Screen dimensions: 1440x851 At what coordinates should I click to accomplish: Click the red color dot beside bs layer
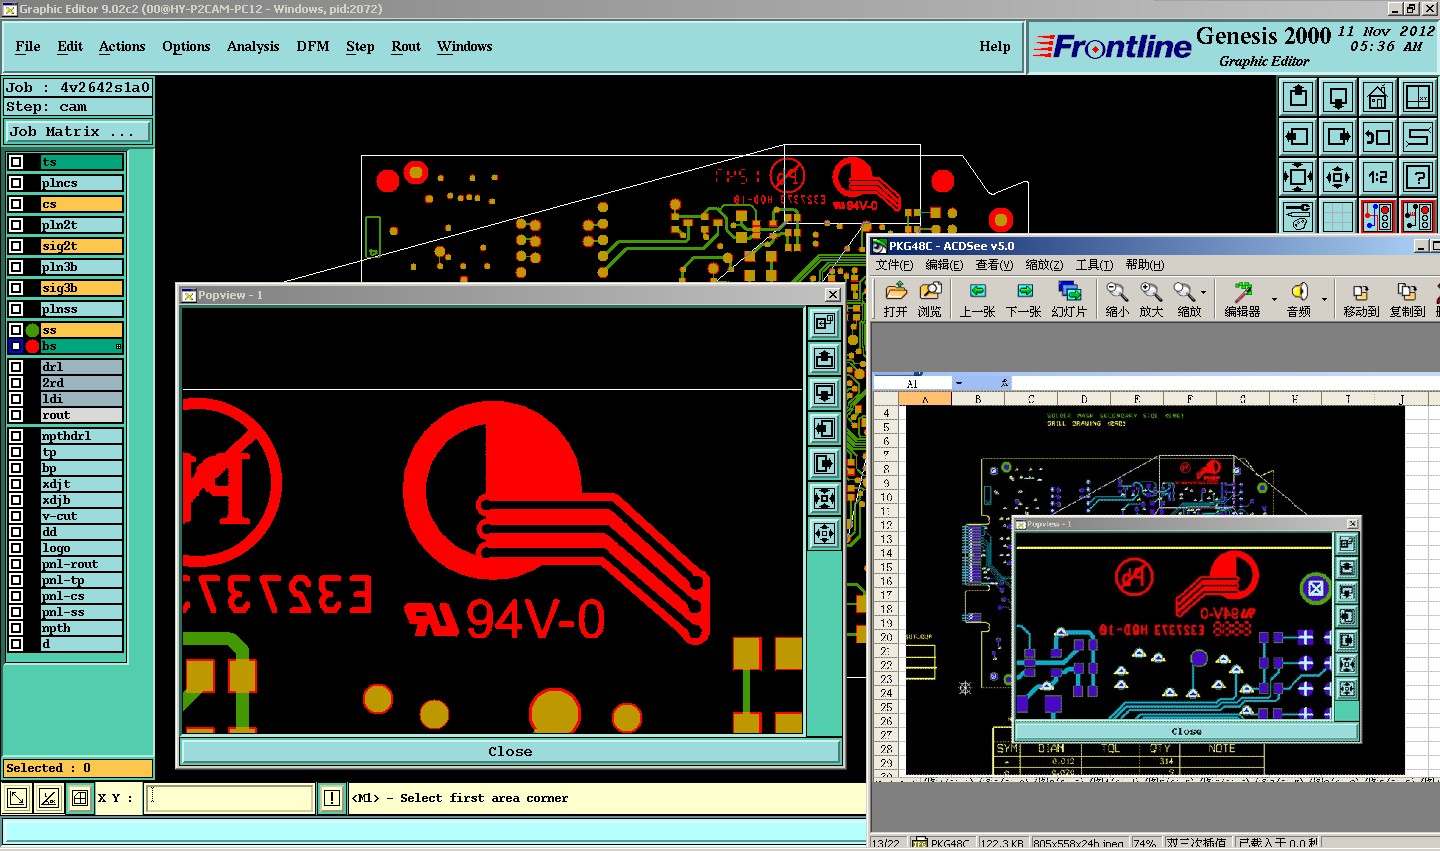(x=33, y=346)
